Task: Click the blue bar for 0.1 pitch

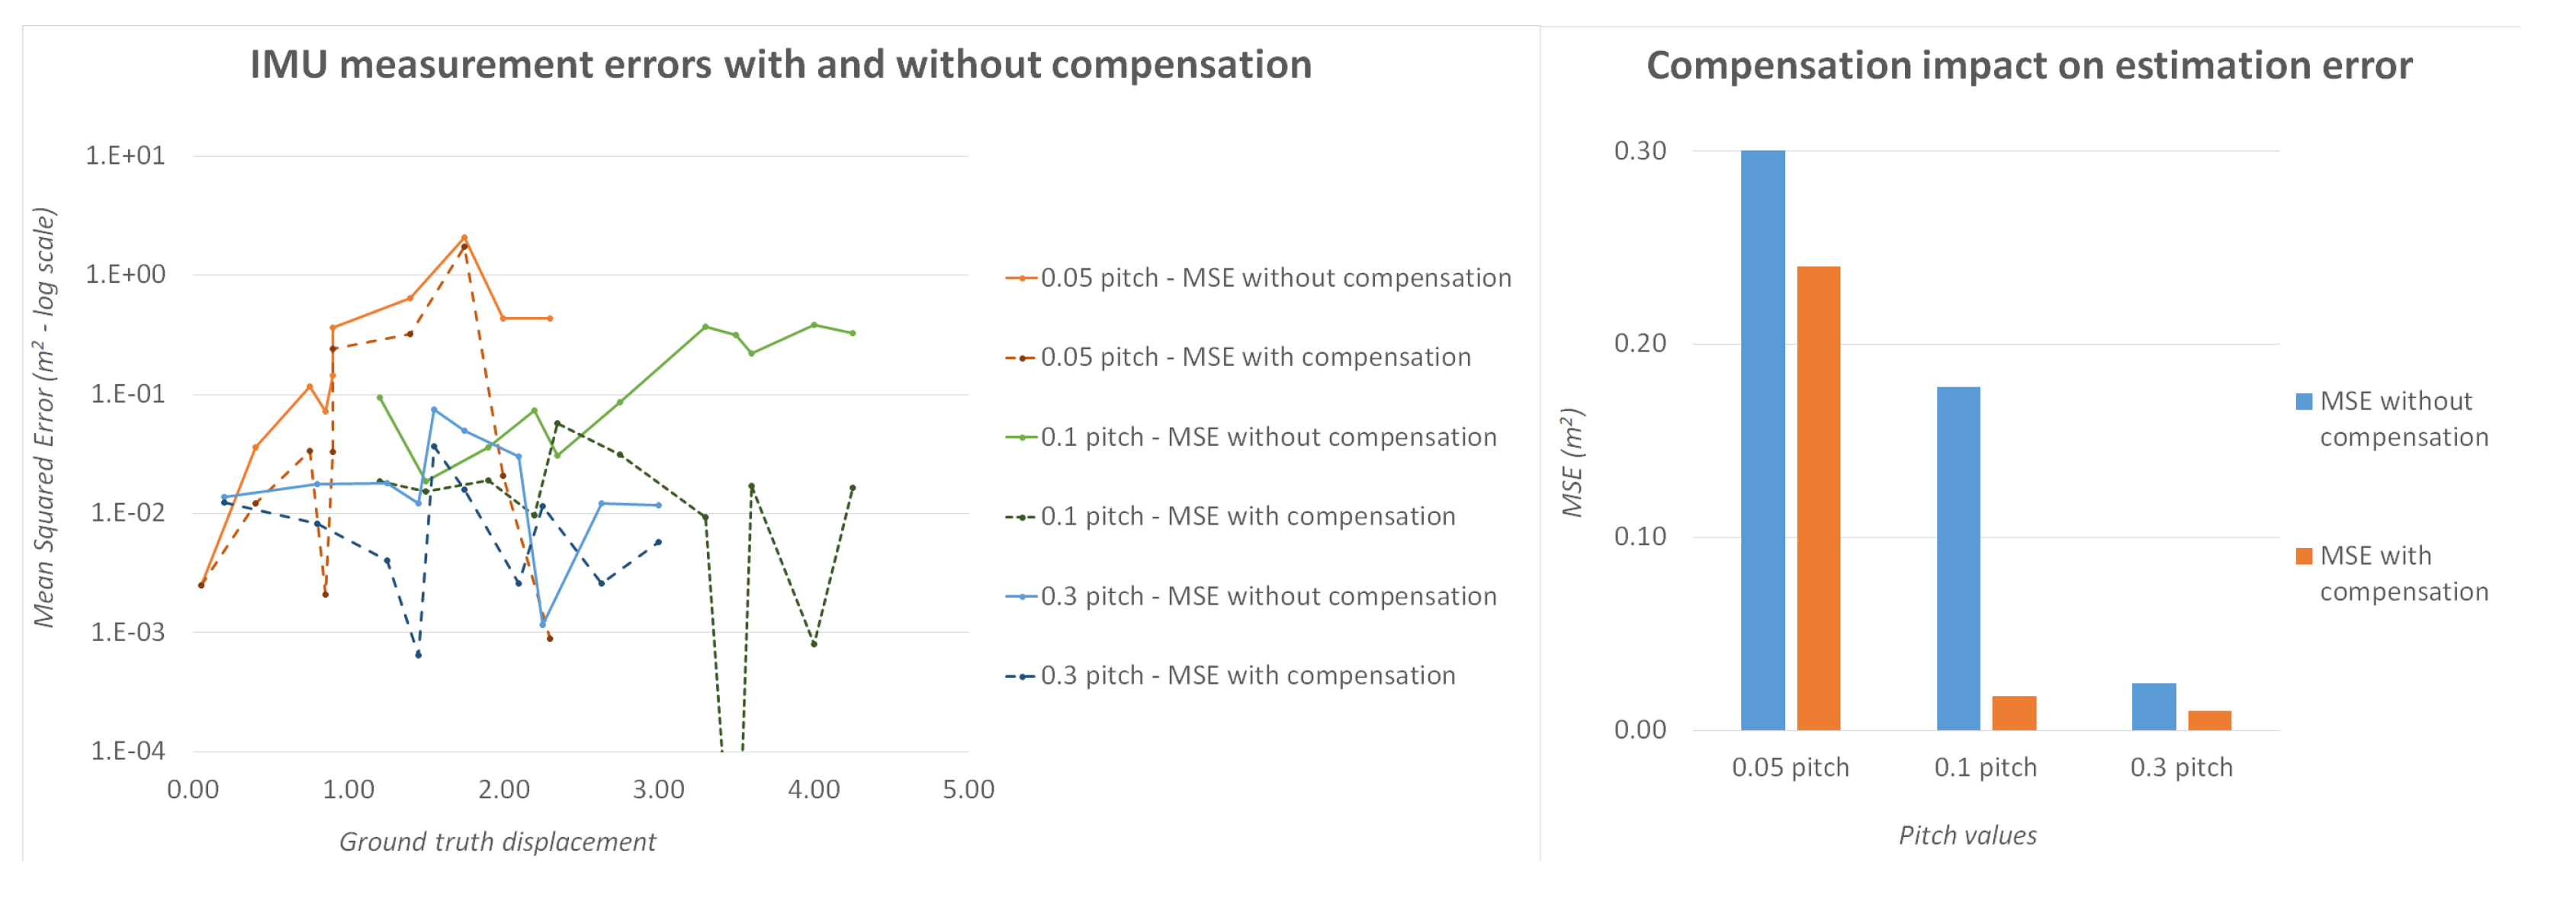Action: [1958, 558]
